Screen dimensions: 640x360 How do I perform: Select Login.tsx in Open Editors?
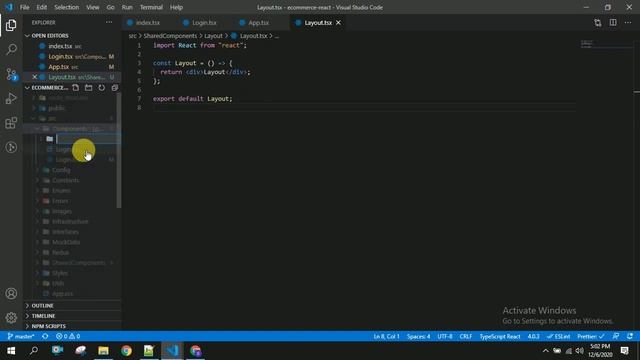tap(72, 57)
